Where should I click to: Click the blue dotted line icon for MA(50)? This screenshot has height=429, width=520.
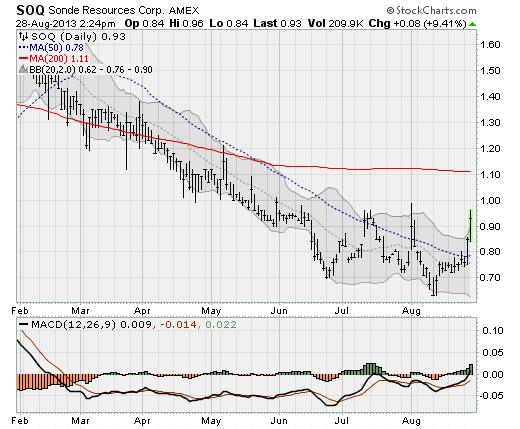24,48
